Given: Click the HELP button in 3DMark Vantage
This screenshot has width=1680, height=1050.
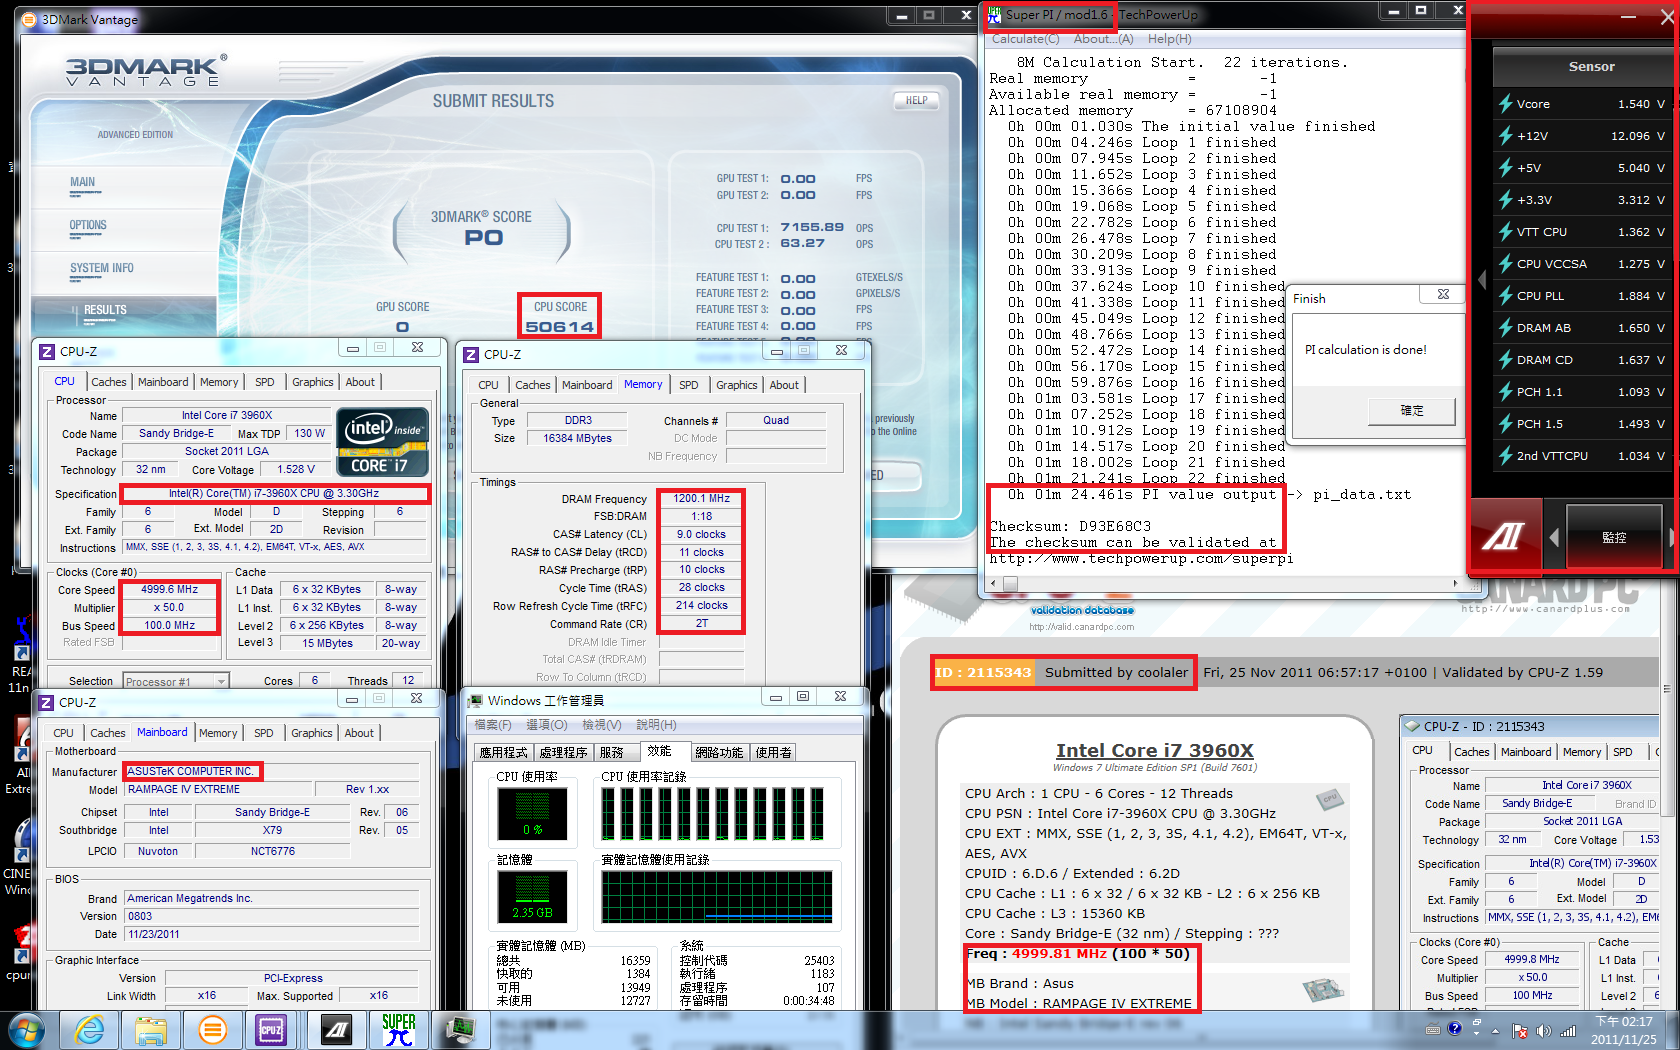Looking at the screenshot, I should [916, 100].
